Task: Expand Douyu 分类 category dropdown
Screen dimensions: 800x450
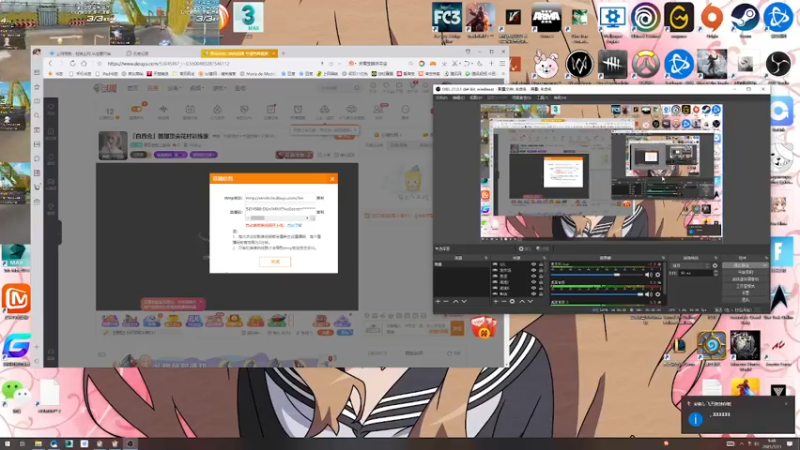Action: tap(173, 88)
